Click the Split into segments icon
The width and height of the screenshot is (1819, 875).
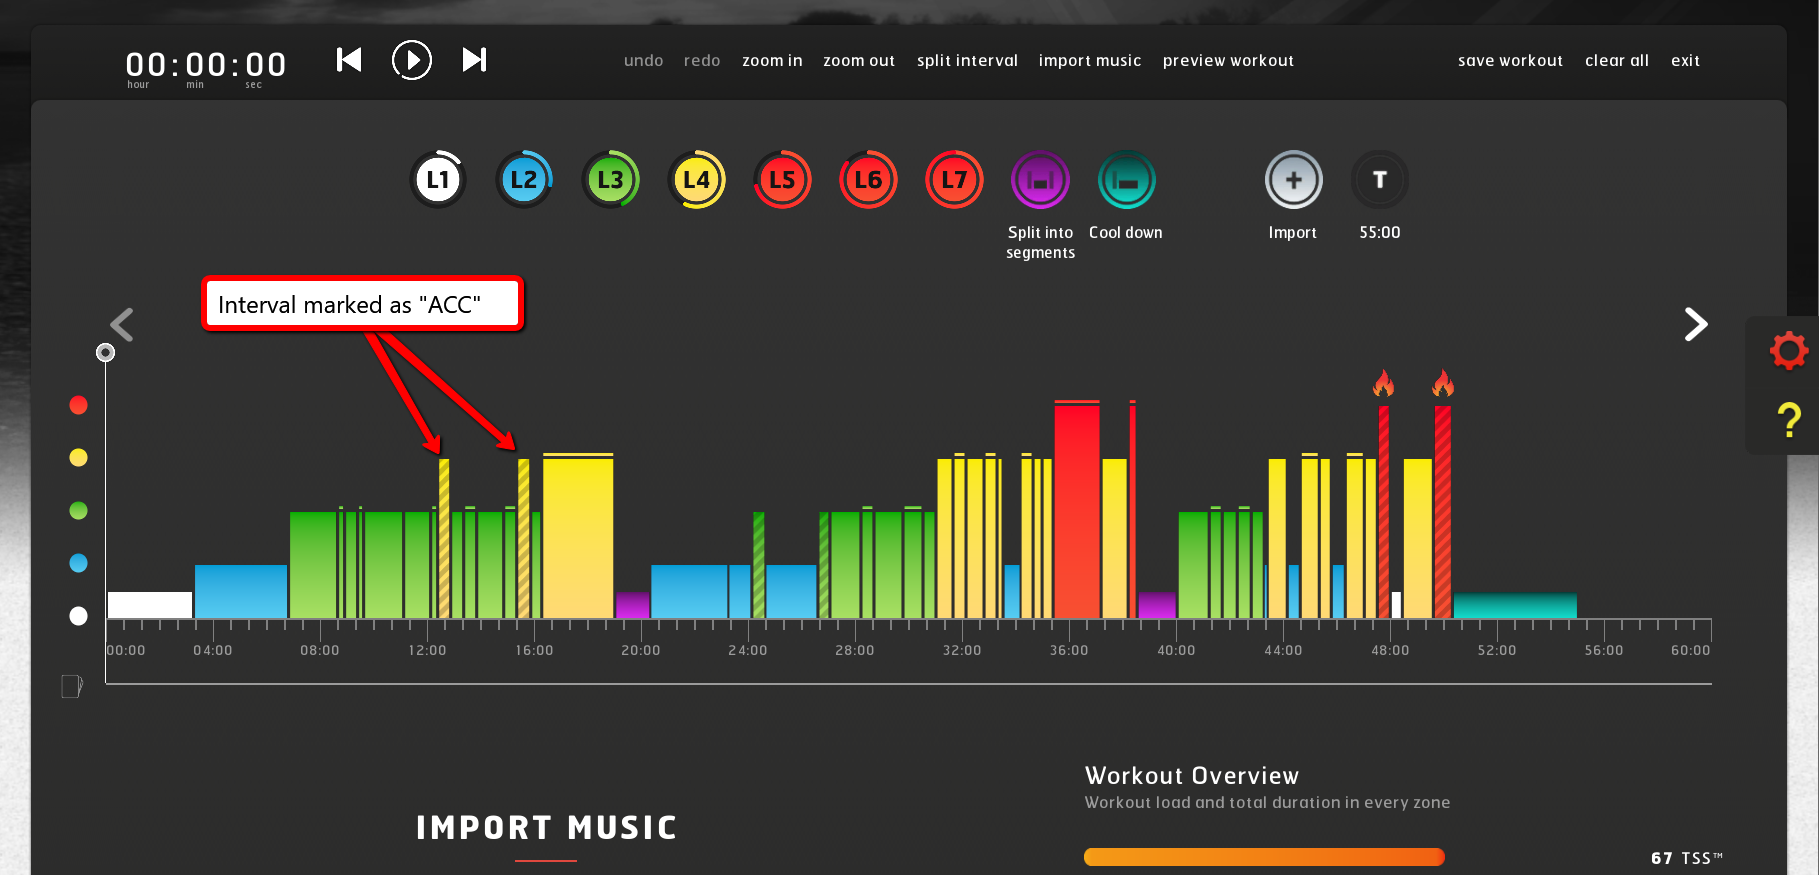(x=1040, y=181)
